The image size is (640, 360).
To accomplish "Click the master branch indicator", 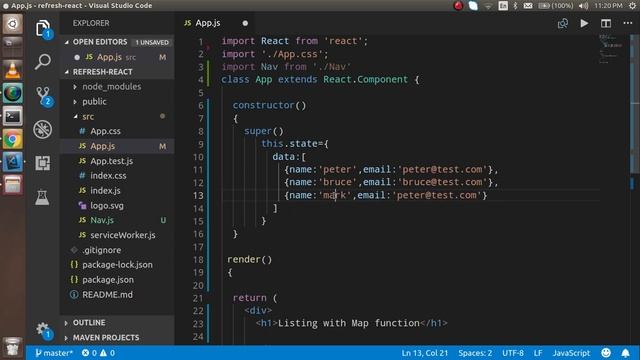I will 54,353.
